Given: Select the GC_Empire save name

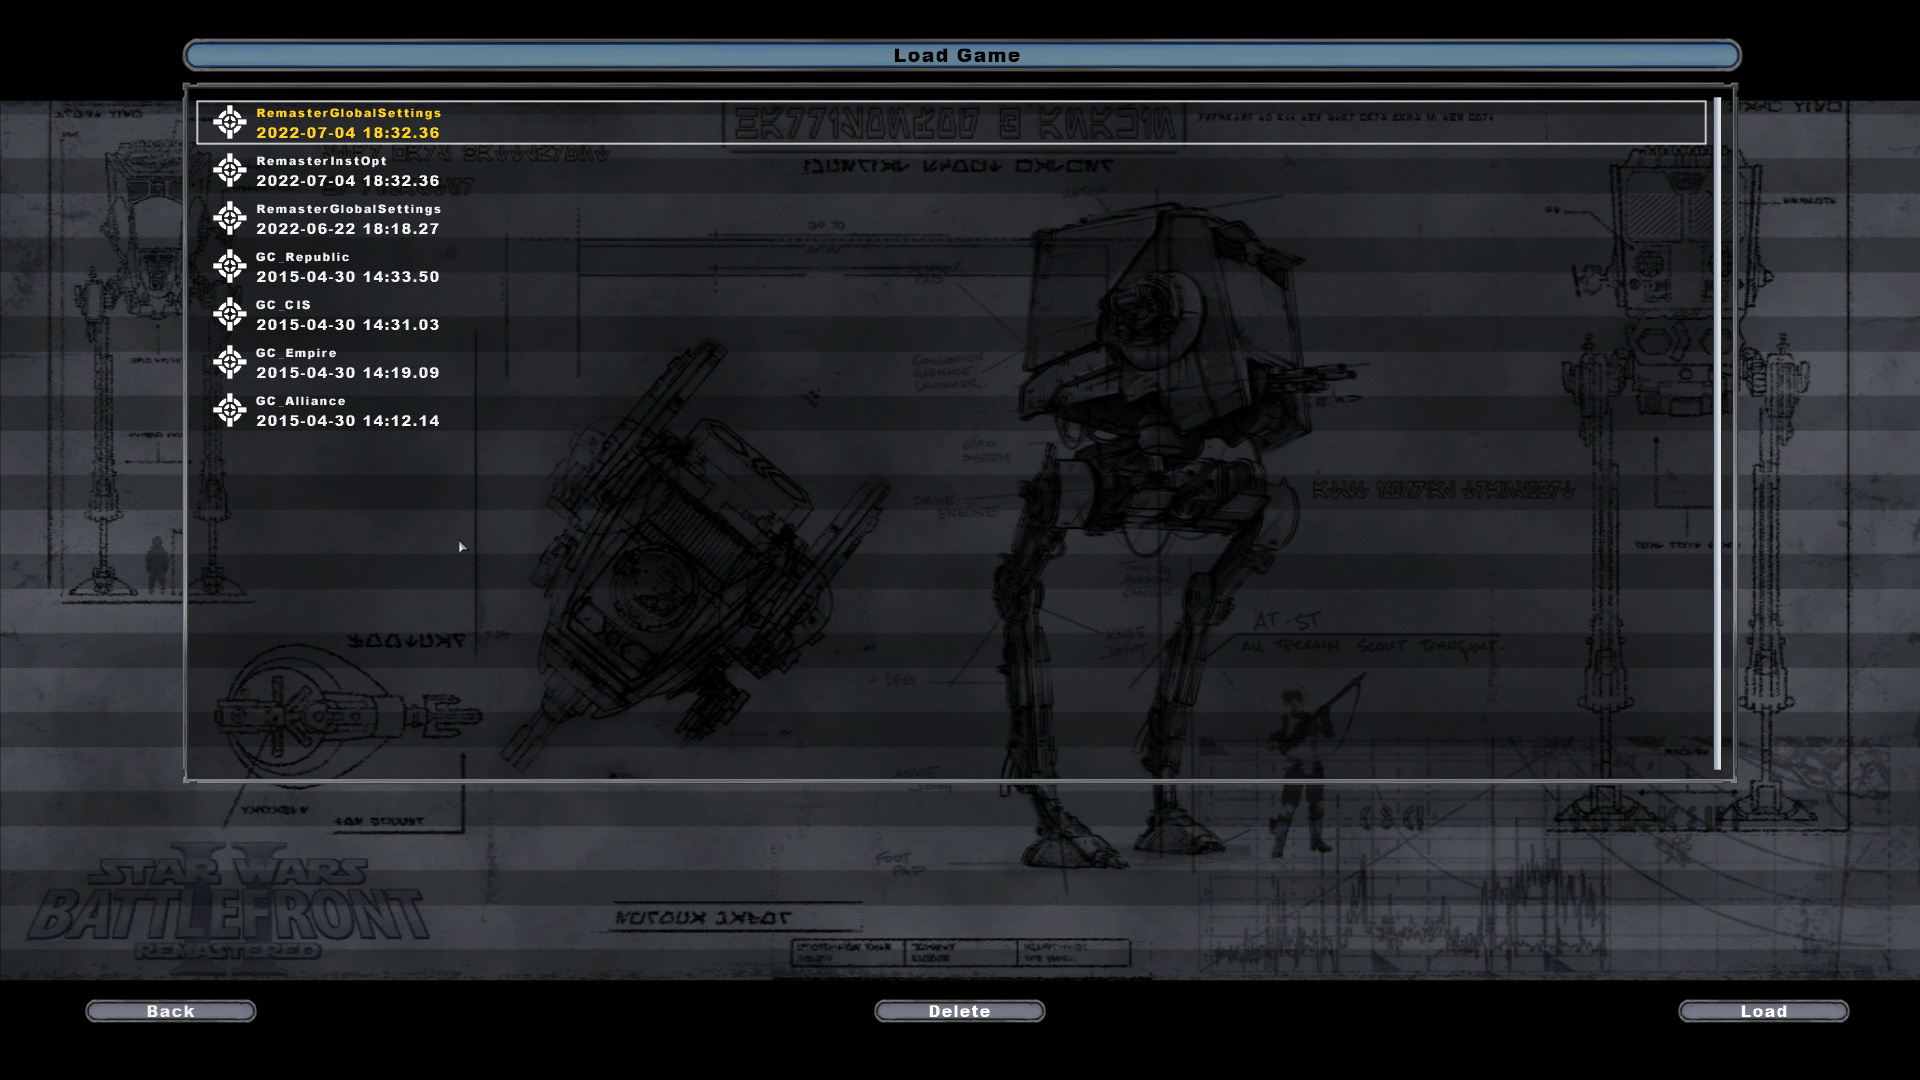Looking at the screenshot, I should 296,353.
